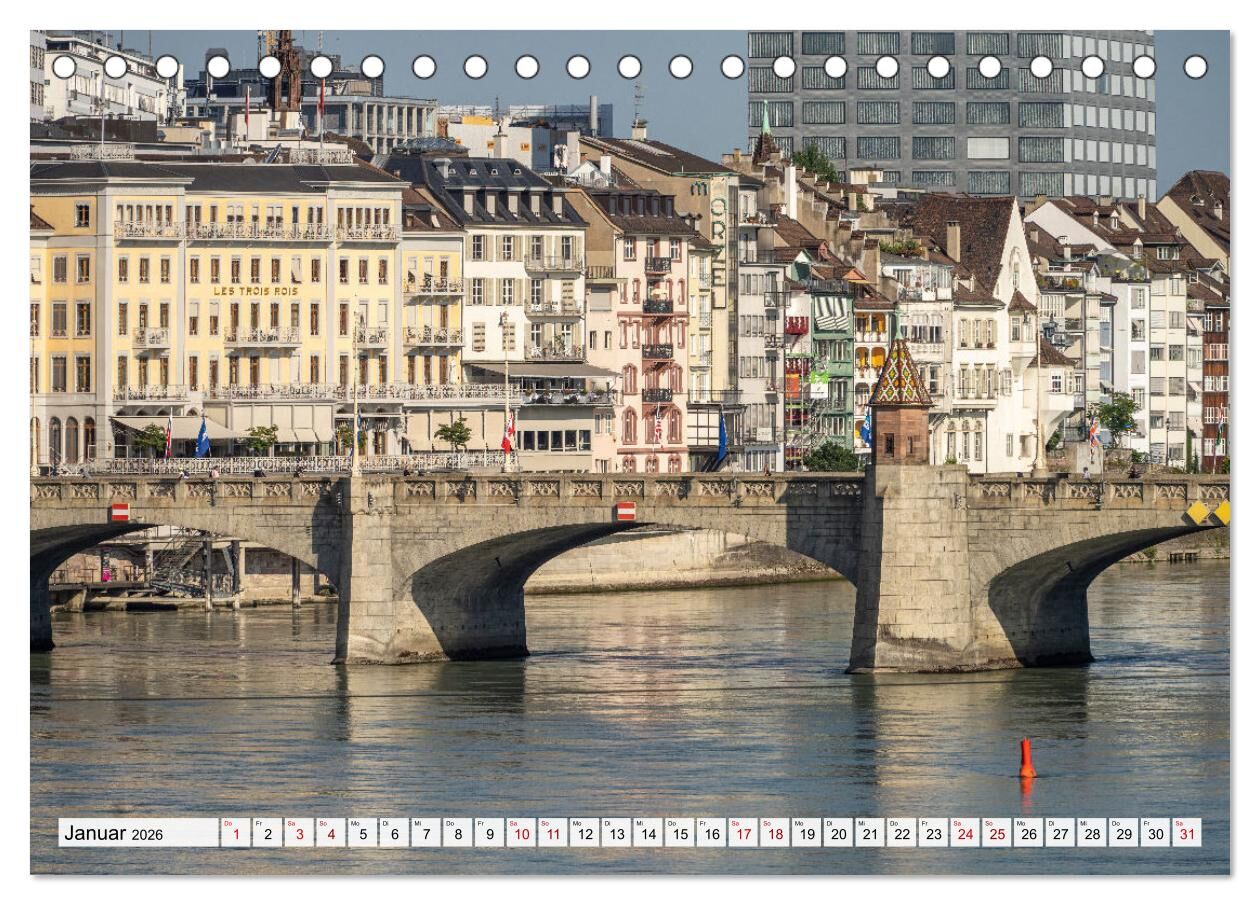This screenshot has height=905, width=1260.
Task: Click day 27 in the calendar strip
Action: (1059, 833)
